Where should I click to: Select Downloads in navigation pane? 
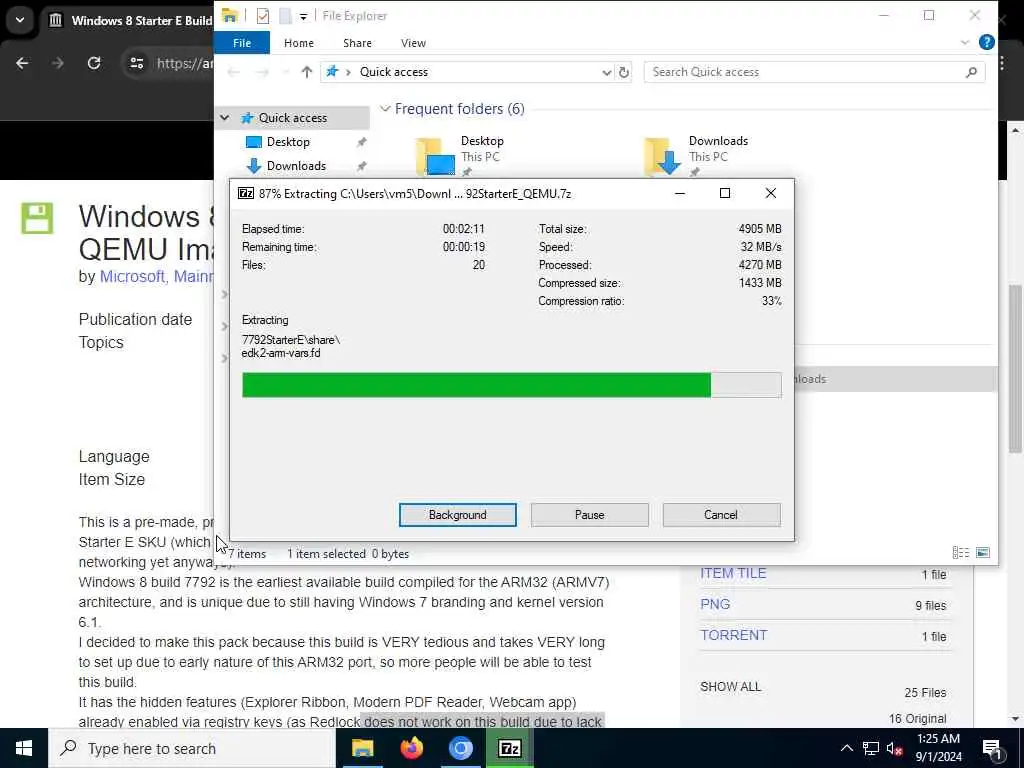click(x=296, y=166)
